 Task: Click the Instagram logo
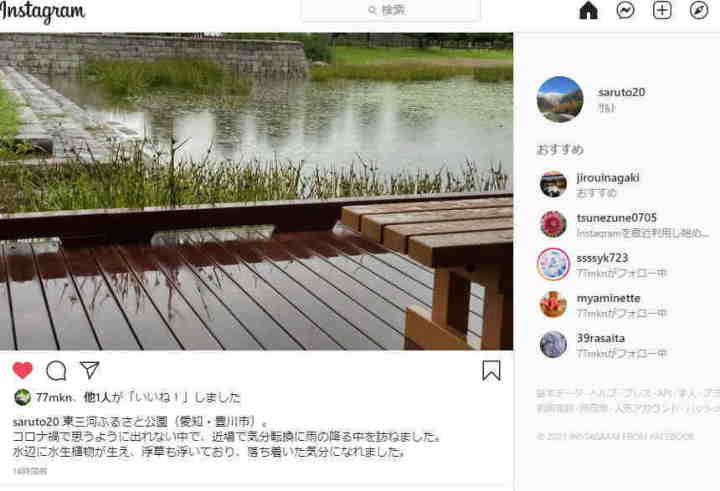(x=42, y=12)
